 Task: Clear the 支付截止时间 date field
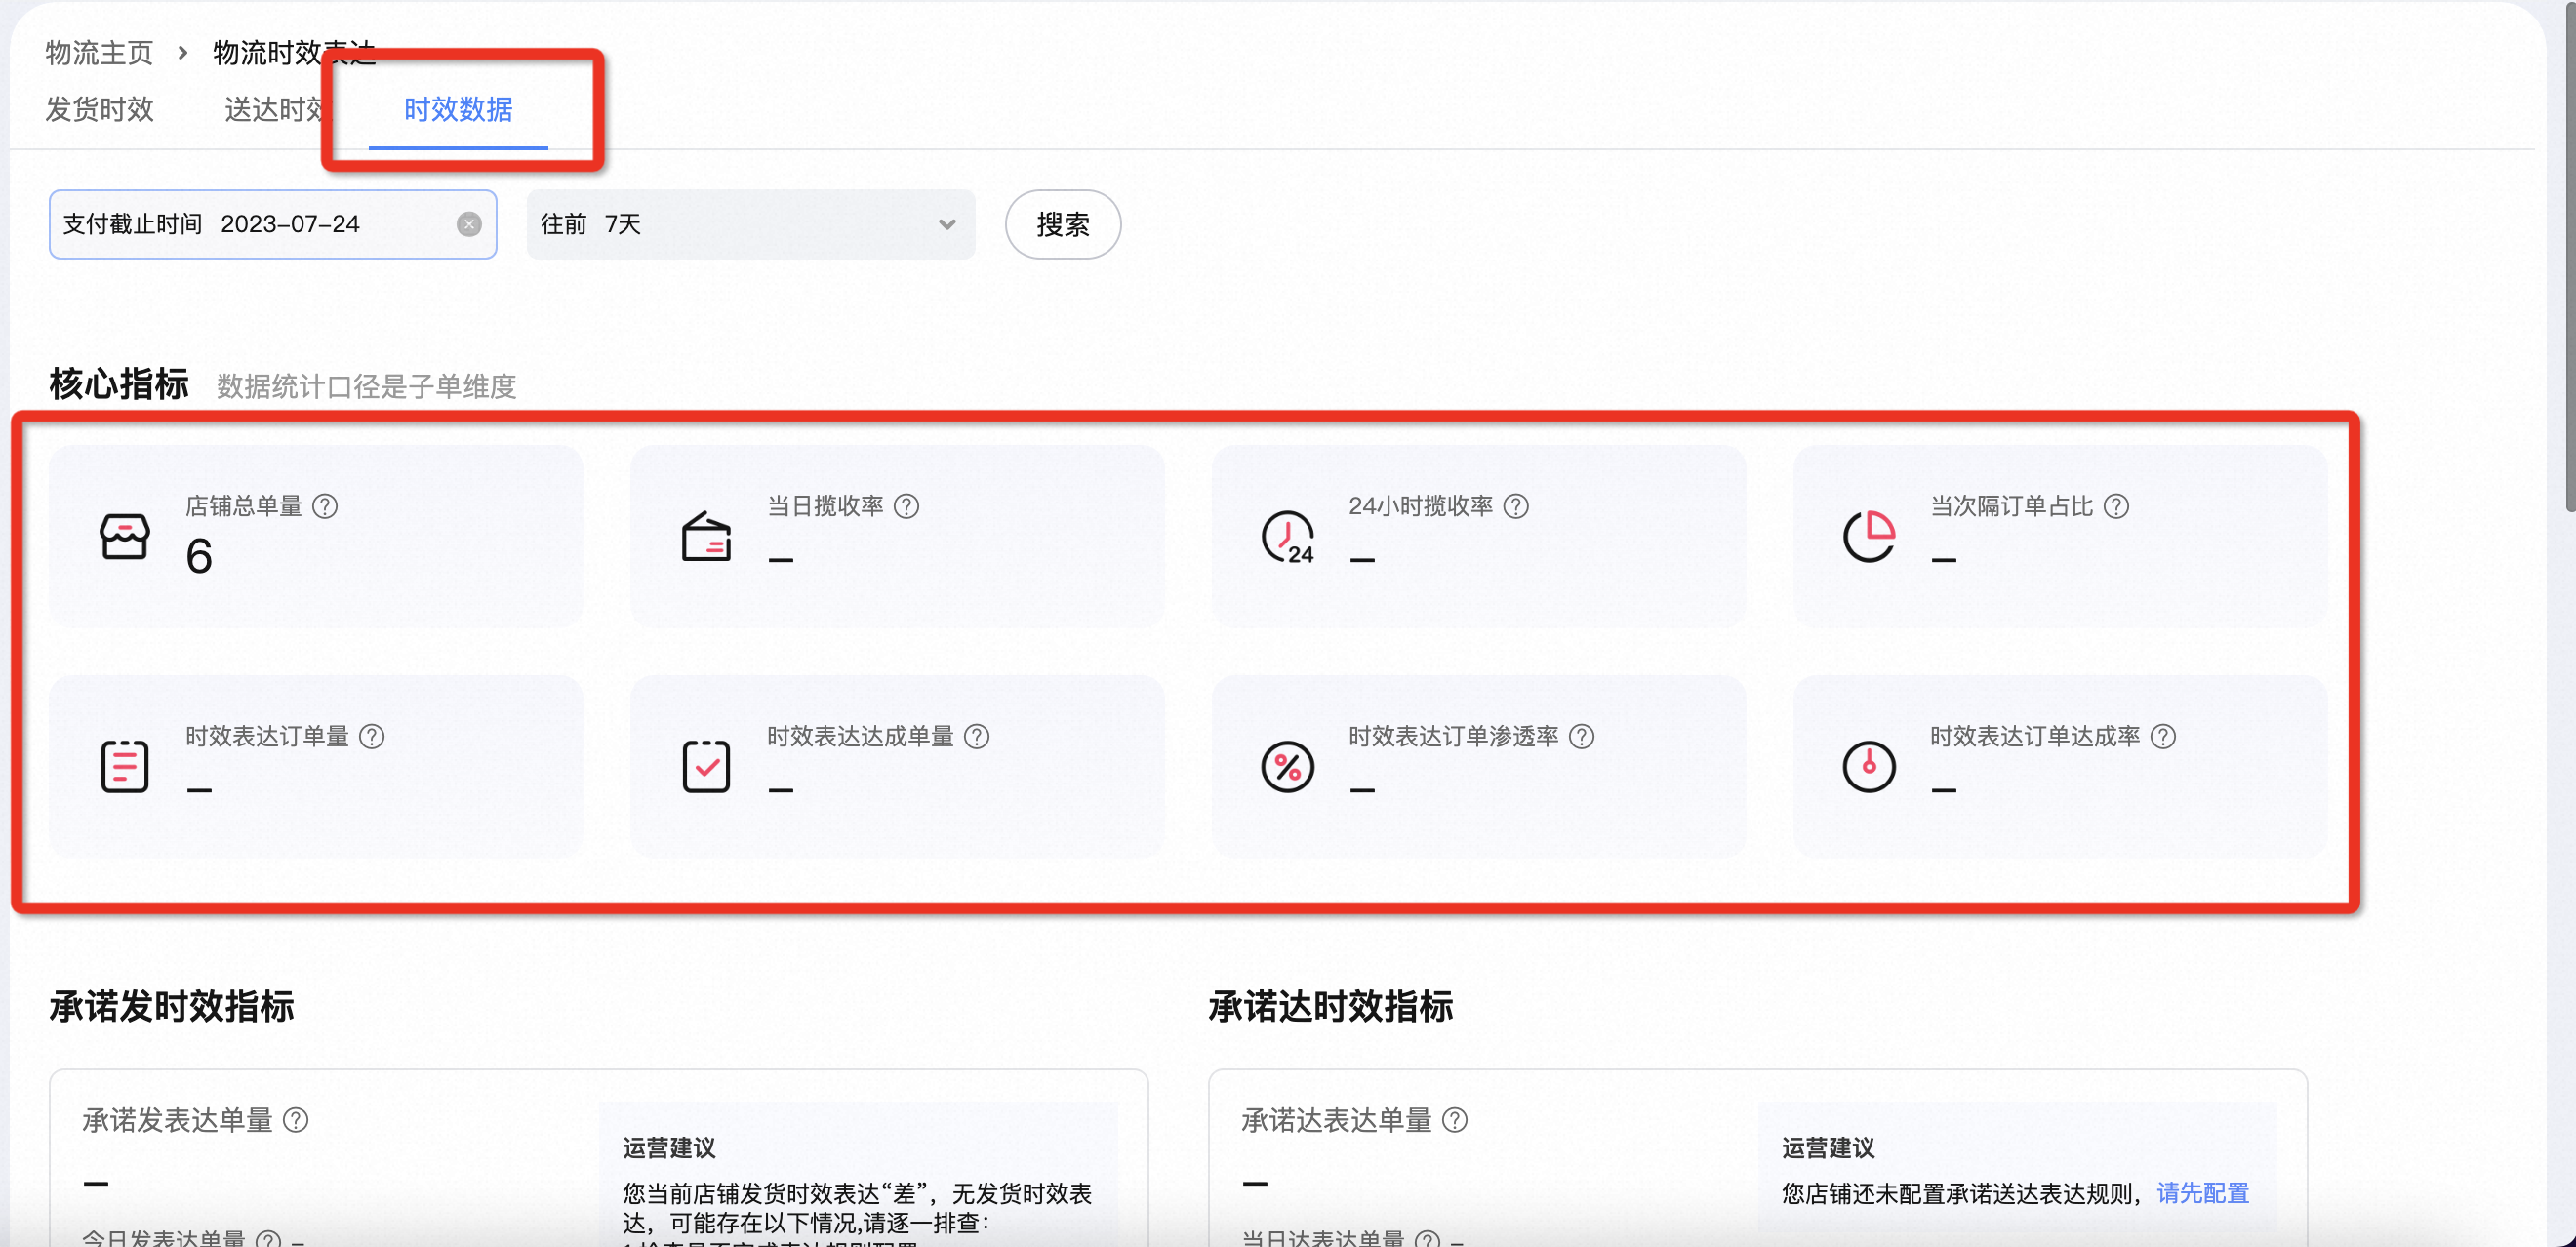coord(469,224)
